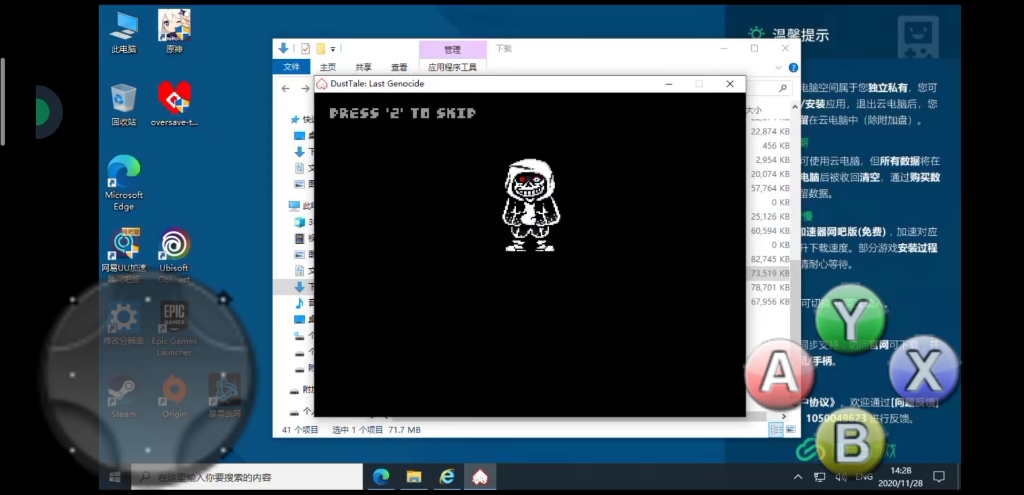Click the DustTale: Last Genocide title bar
Screen dimensions: 1024x495
tap(530, 84)
